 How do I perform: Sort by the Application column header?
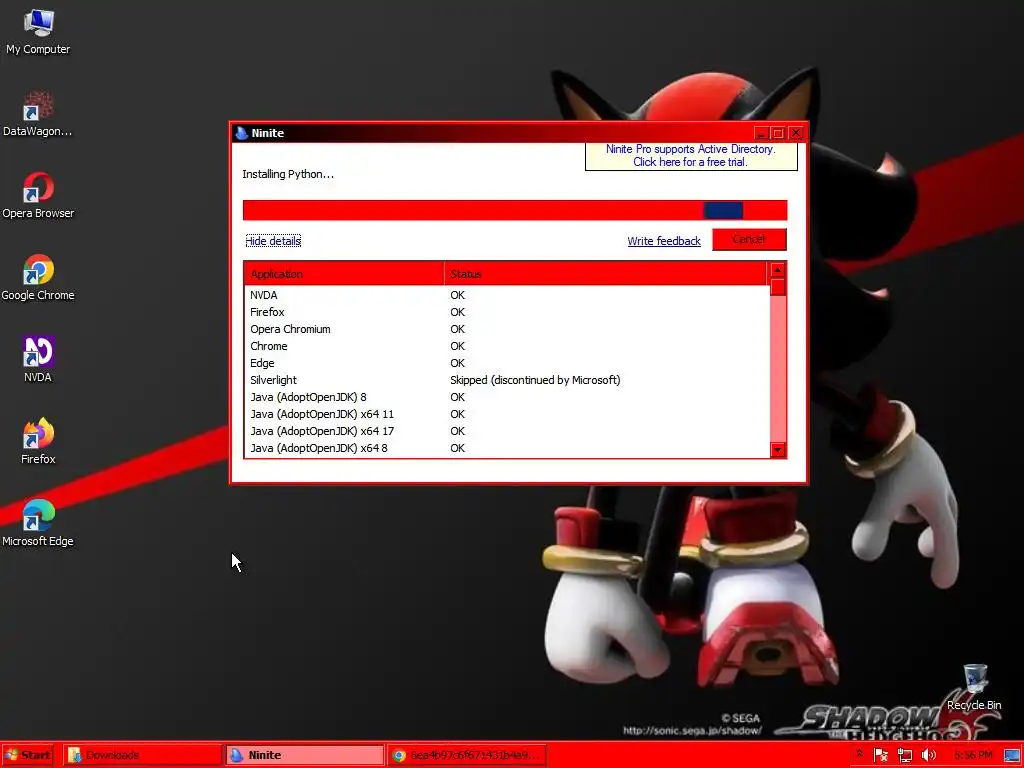pos(344,274)
